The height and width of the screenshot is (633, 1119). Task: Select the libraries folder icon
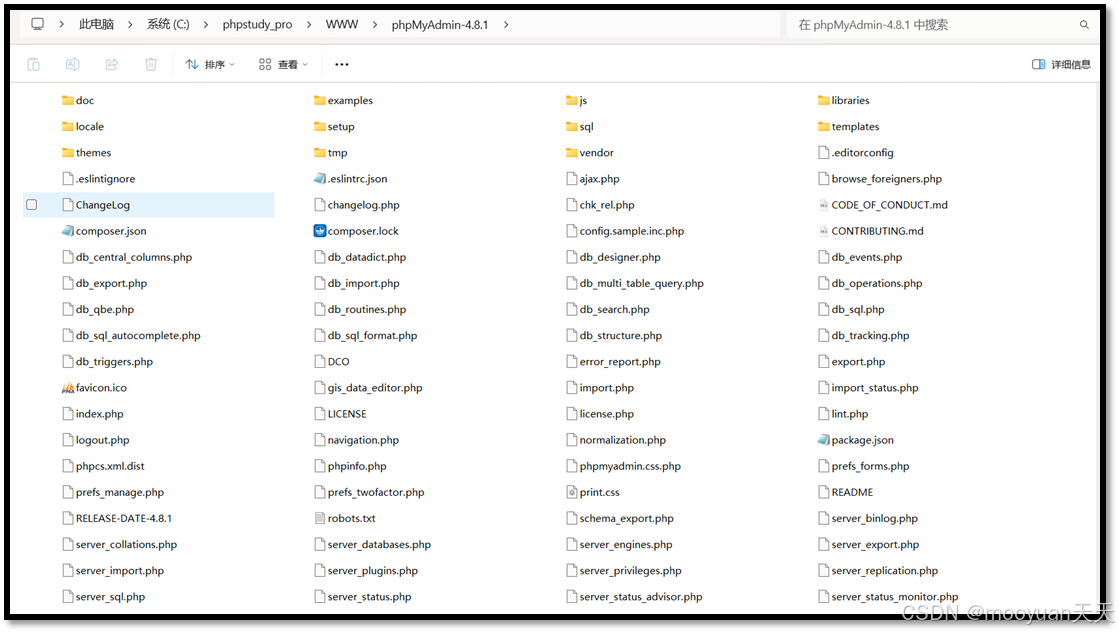(x=824, y=101)
